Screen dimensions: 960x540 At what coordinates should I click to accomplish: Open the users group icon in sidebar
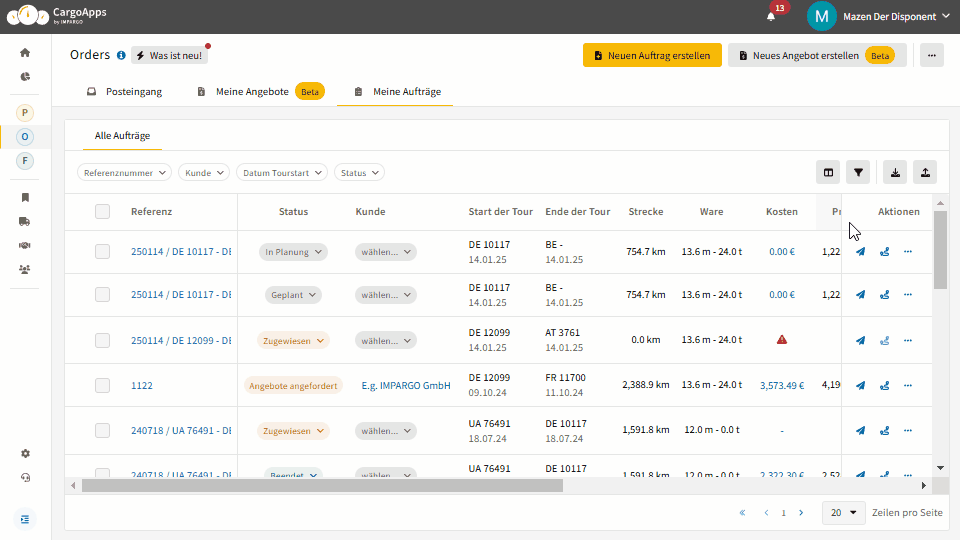pyautogui.click(x=25, y=269)
